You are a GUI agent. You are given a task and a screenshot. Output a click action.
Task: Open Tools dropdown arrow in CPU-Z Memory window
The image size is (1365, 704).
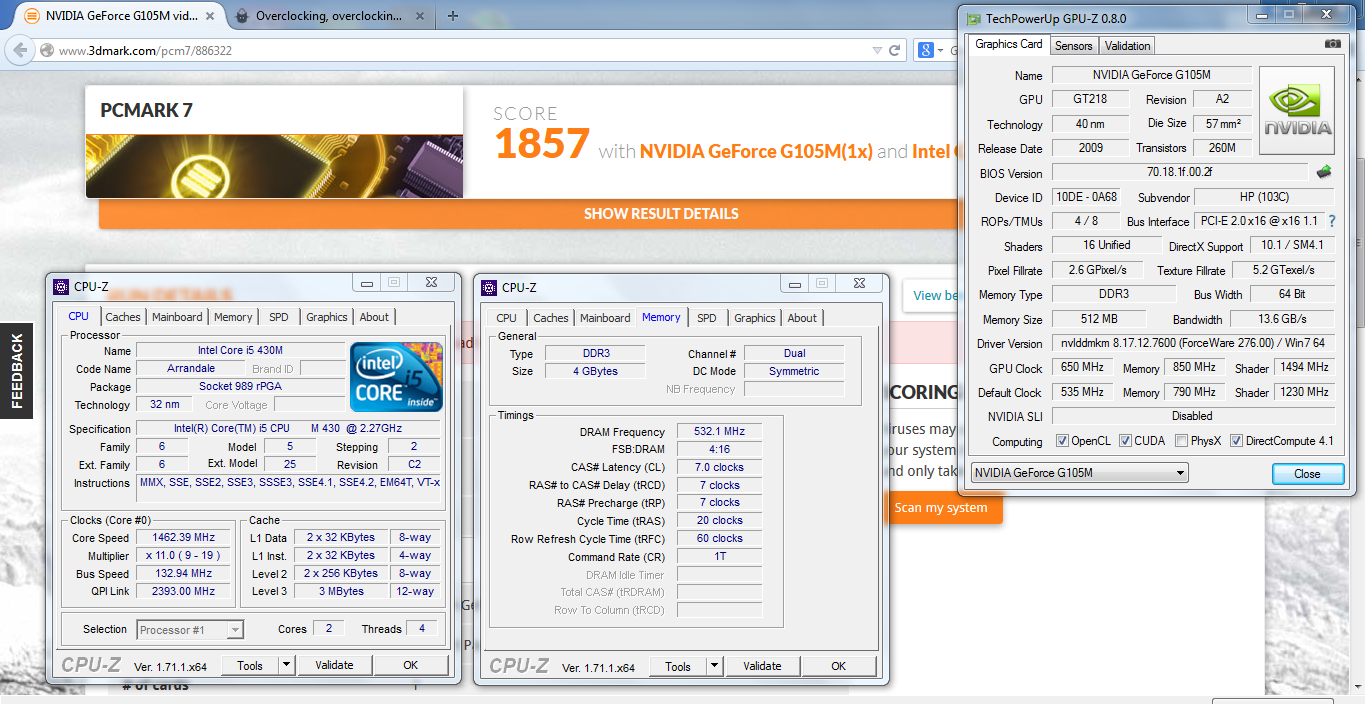pyautogui.click(x=714, y=666)
